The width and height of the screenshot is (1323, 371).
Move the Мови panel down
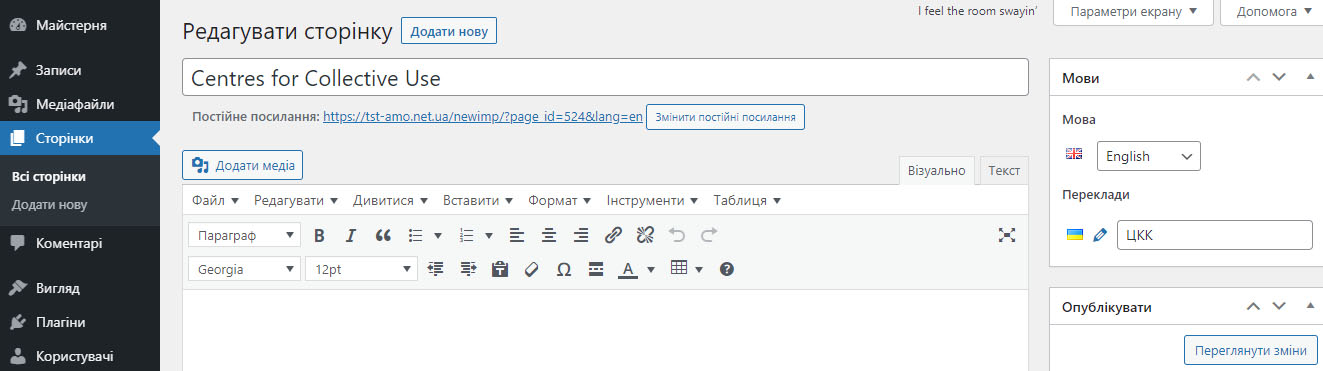[1278, 77]
